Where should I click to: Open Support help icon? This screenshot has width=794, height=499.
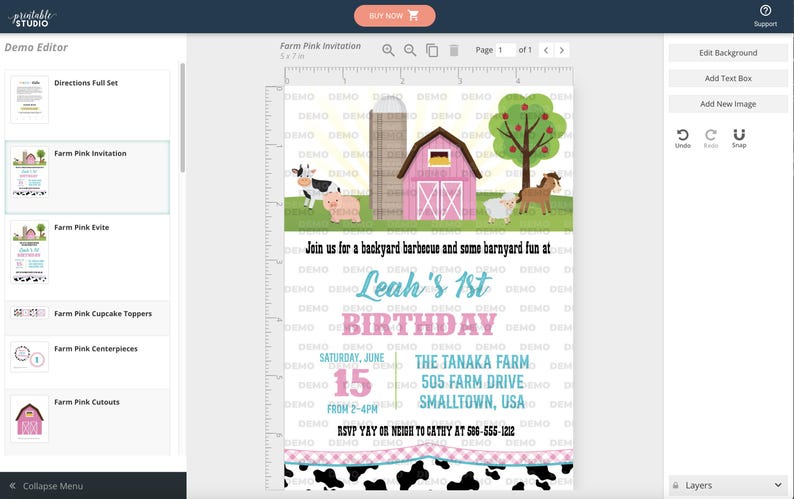765,15
